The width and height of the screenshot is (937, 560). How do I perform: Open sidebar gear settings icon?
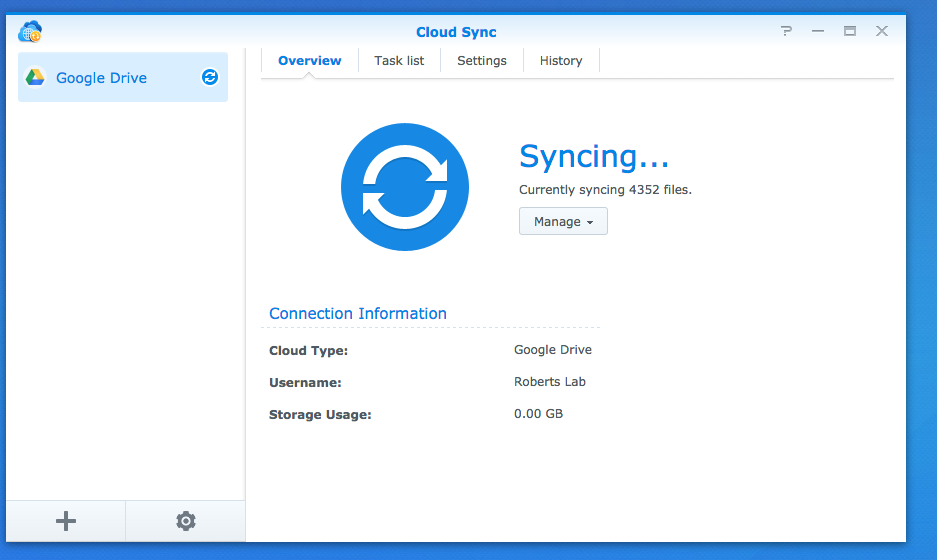pos(185,521)
